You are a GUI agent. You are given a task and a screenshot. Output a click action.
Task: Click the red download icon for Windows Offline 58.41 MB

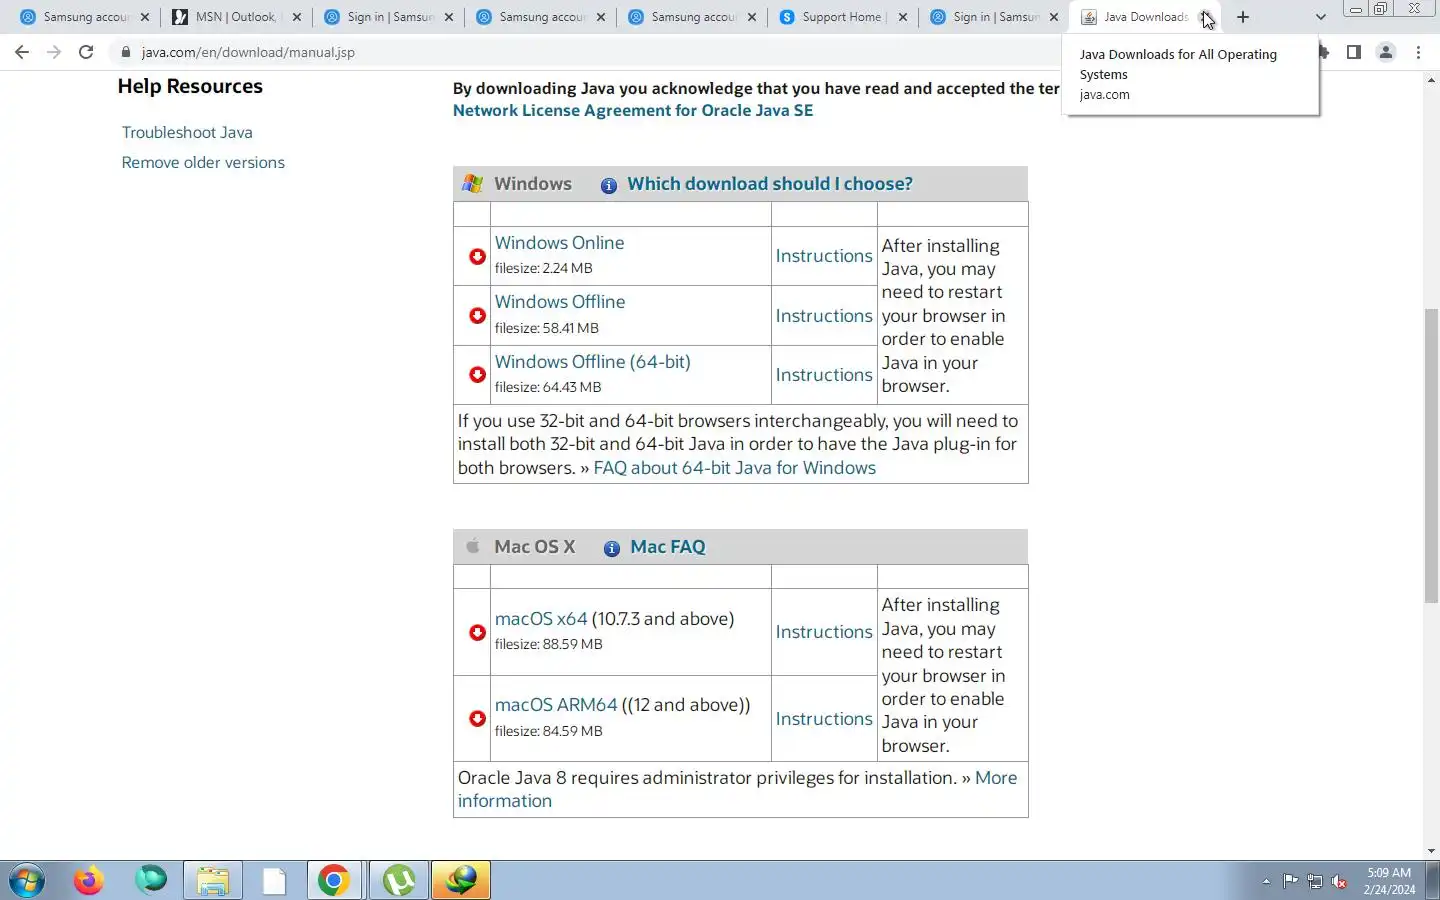click(477, 316)
